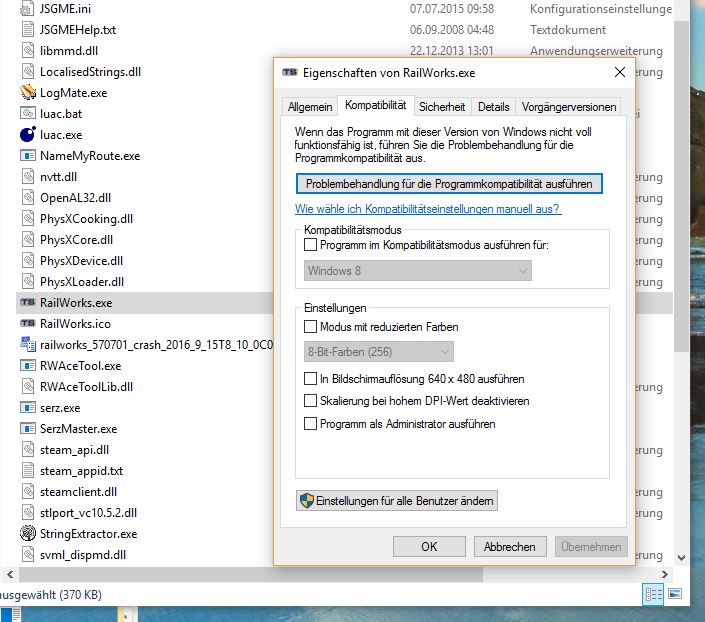Click the JSGMEHelp.txt document icon
The width and height of the screenshot is (705, 622).
point(27,30)
